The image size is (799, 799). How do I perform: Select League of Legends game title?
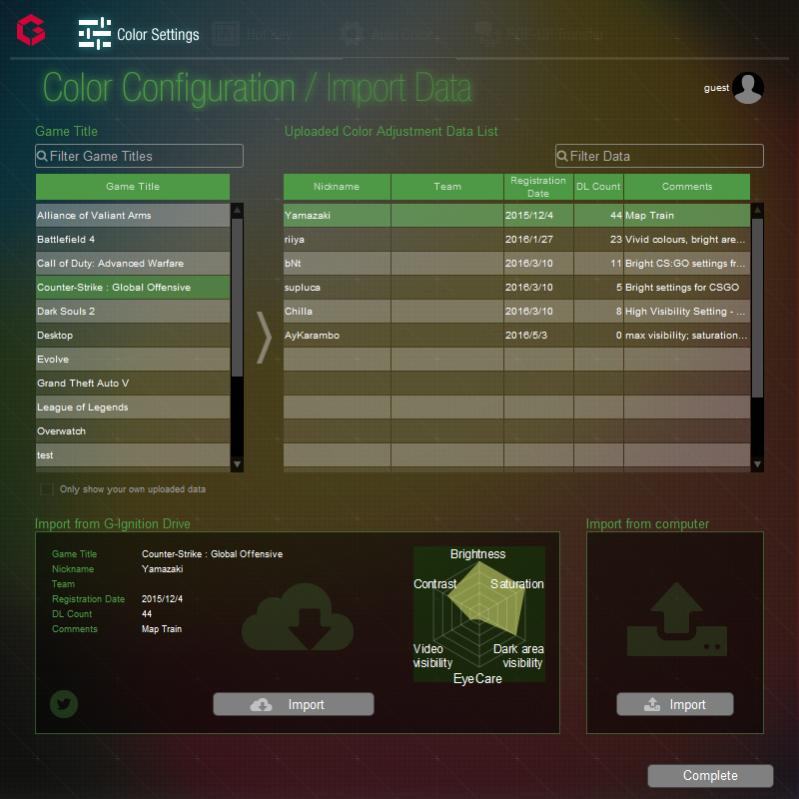(132, 407)
